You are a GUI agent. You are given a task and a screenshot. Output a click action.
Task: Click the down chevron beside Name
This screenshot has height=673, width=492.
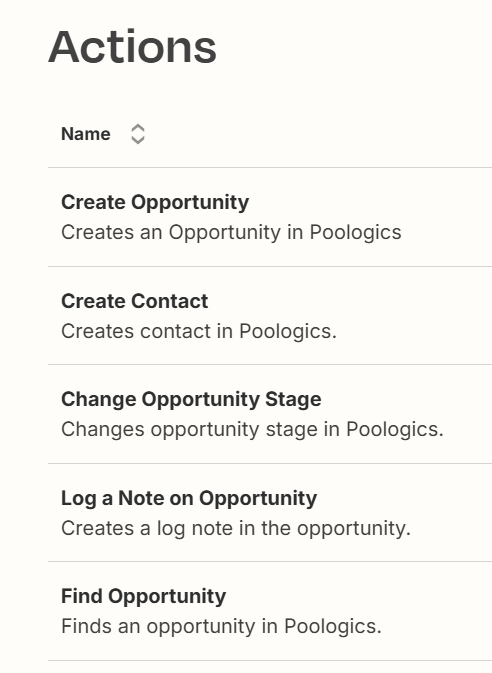[137, 140]
